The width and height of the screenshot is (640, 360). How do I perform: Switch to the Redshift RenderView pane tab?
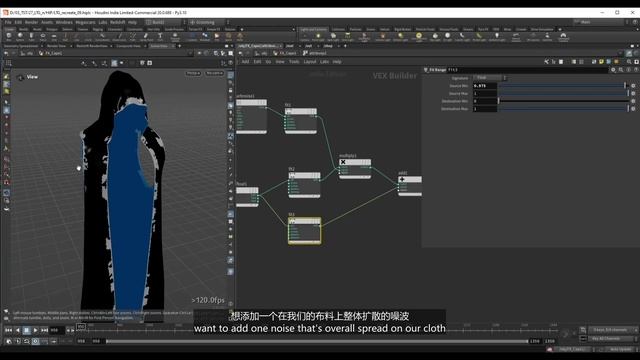point(92,46)
